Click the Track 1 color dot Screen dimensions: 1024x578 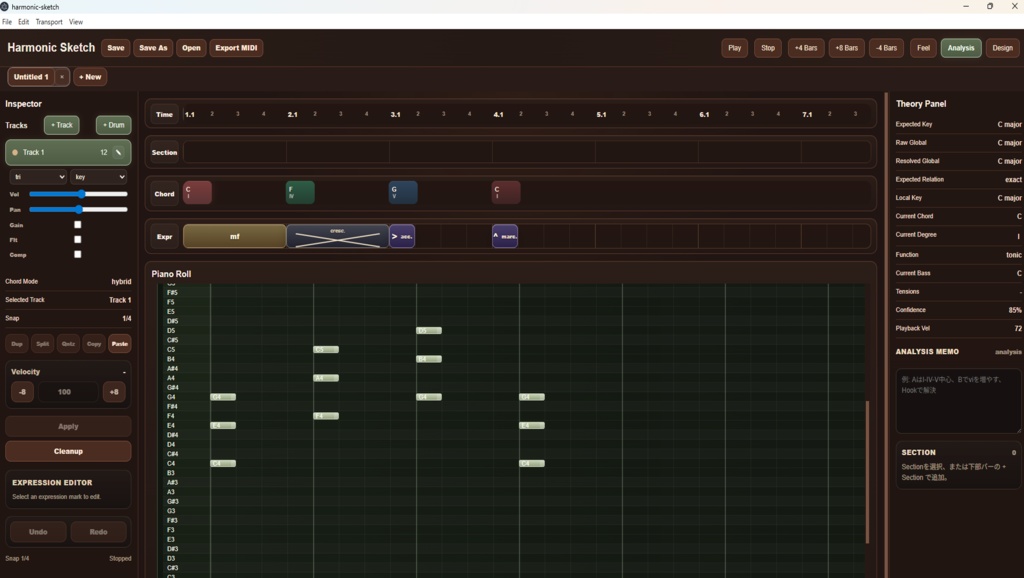click(x=15, y=152)
